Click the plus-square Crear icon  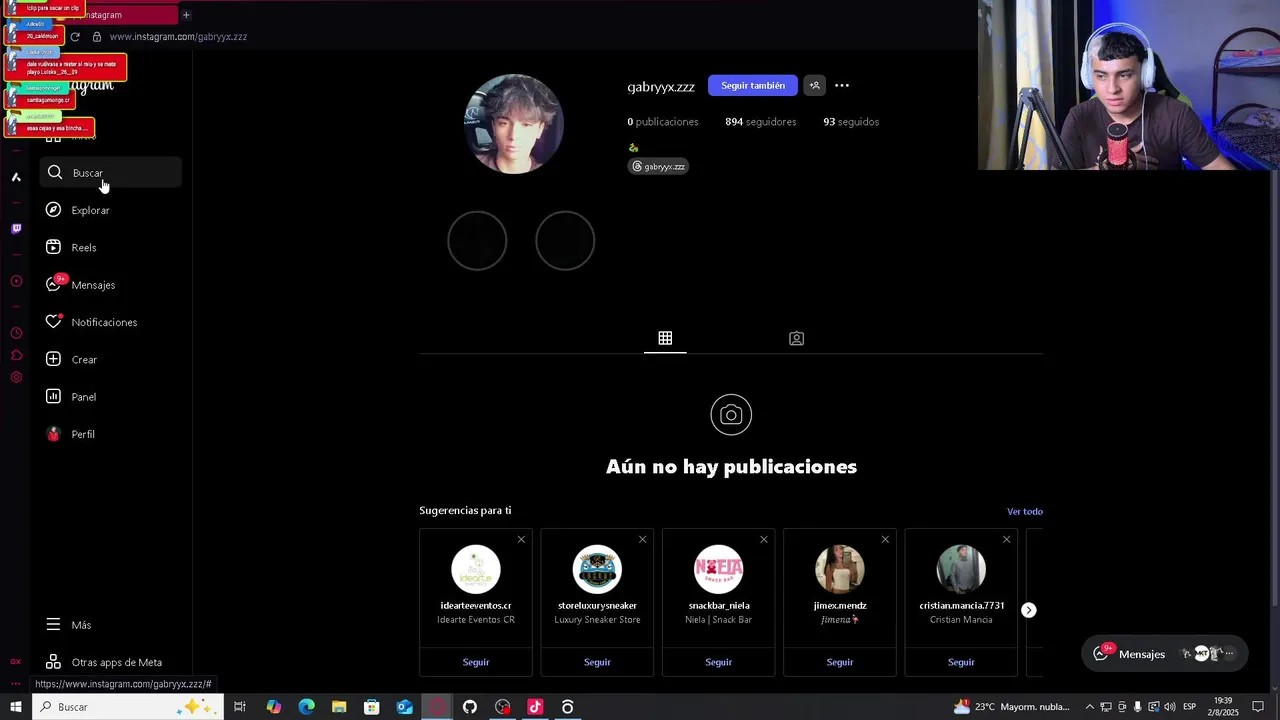click(x=54, y=359)
